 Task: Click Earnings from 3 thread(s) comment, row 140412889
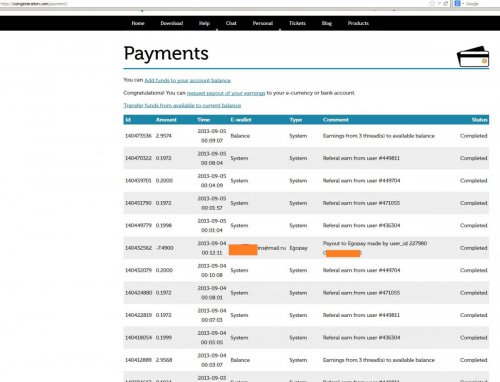(x=379, y=360)
